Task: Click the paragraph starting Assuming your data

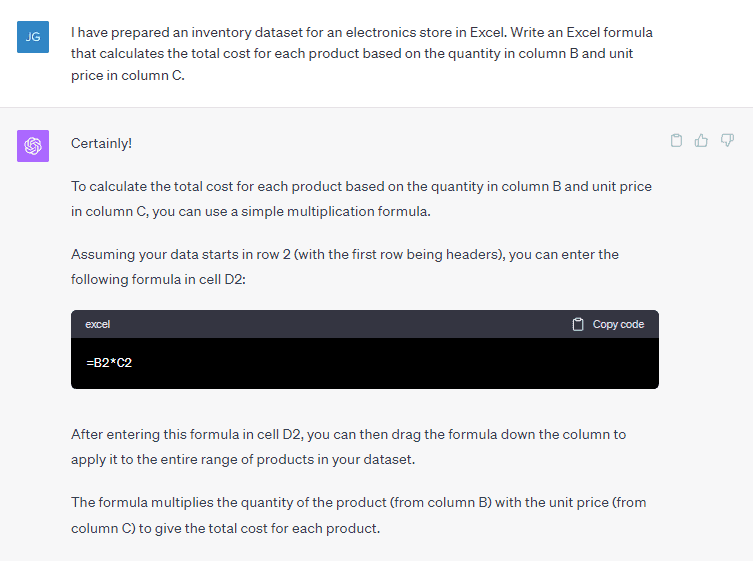Action: click(345, 267)
